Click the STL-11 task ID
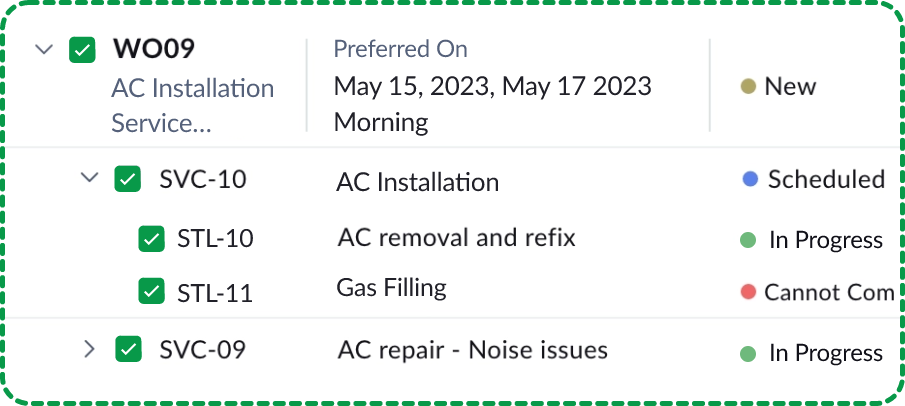 point(215,293)
